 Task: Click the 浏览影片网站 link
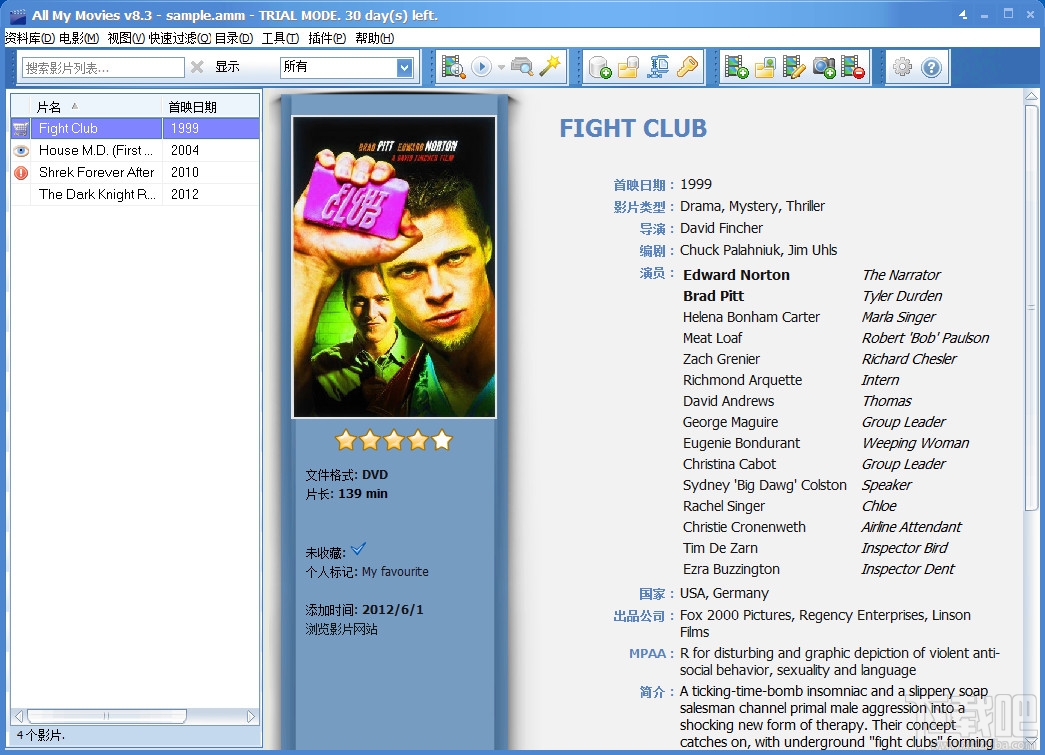click(x=341, y=629)
